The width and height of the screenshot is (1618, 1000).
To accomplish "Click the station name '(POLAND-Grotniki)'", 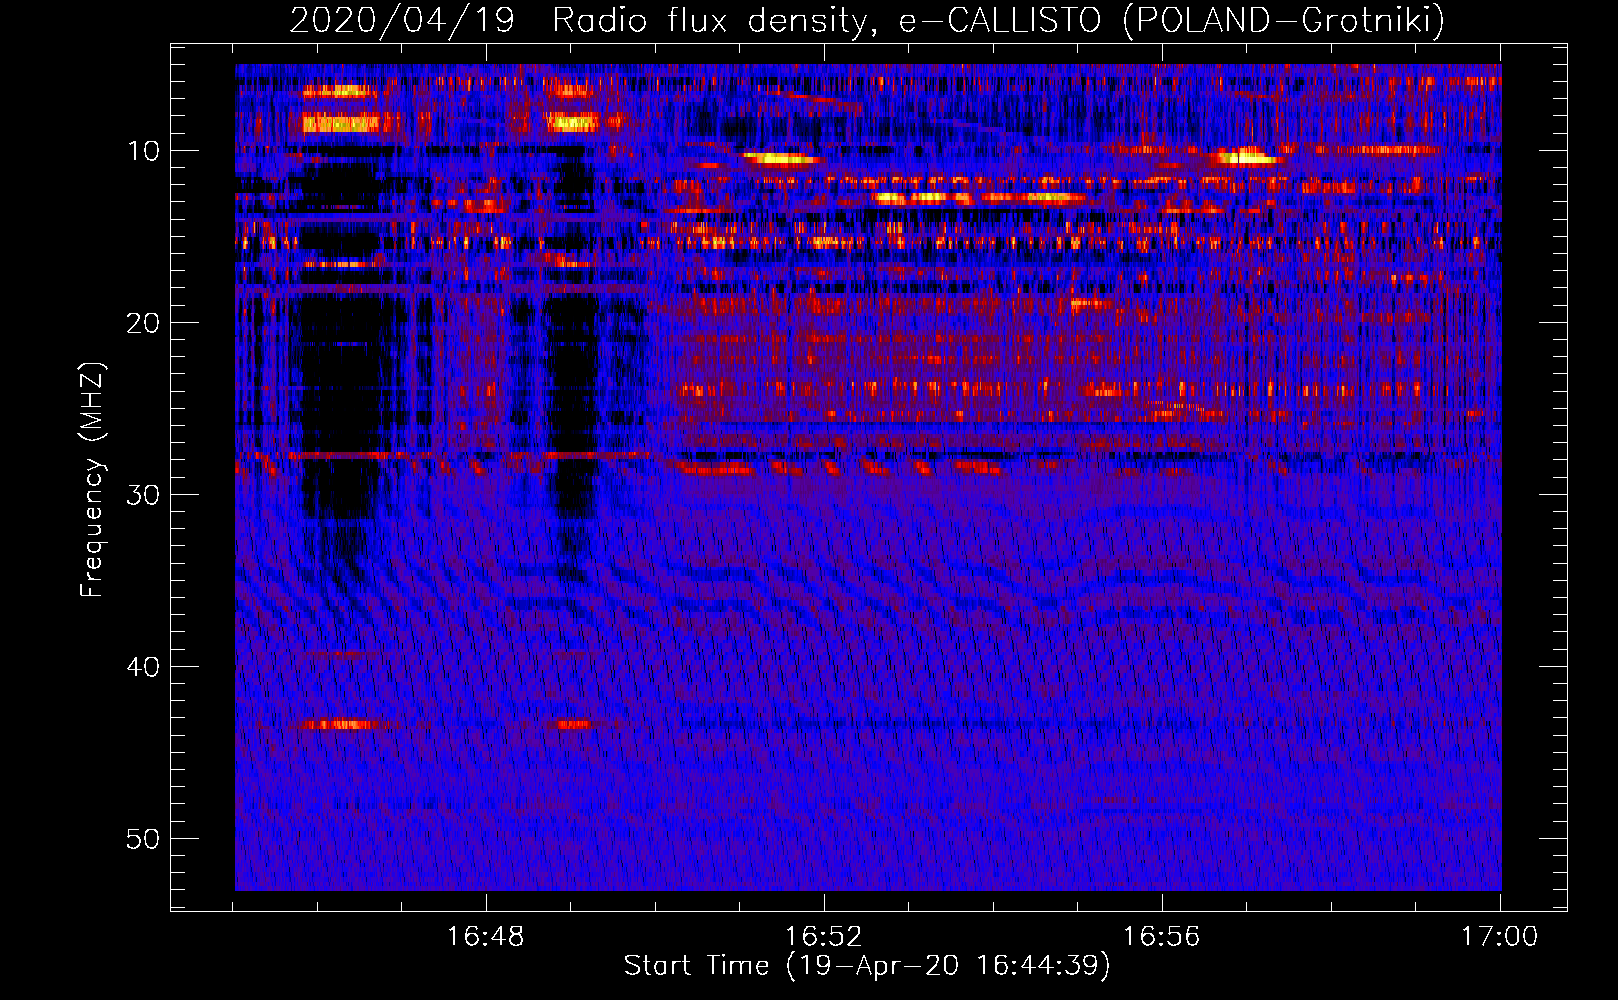I will point(1284,20).
